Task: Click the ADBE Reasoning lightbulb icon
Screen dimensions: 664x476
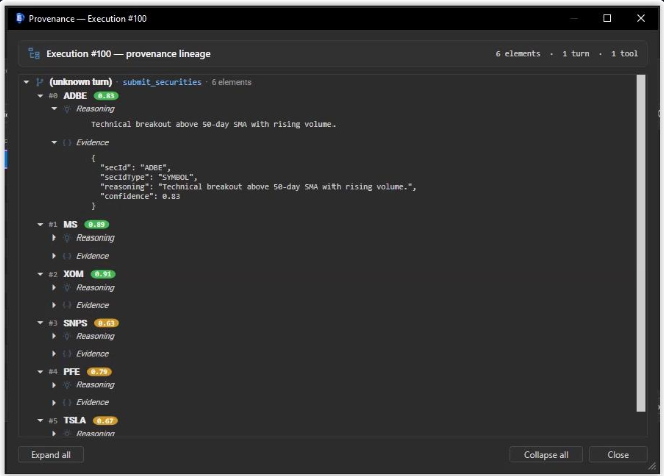Action: coord(67,109)
